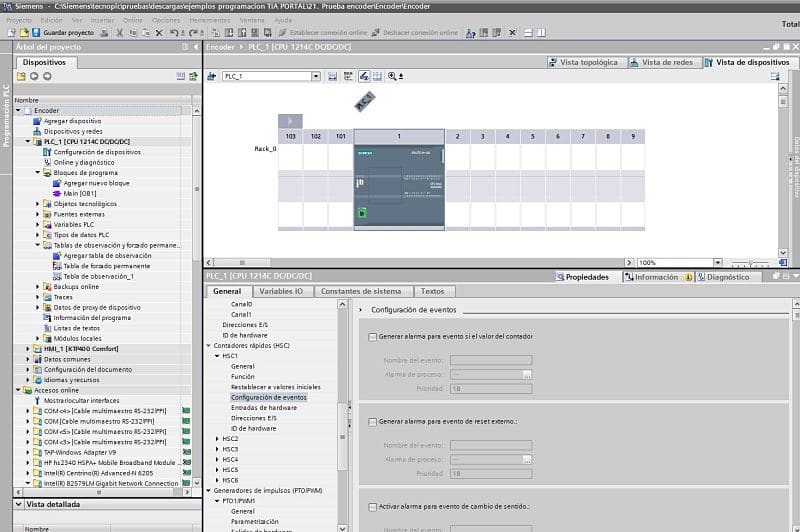Enable alarm for counter value event checkbox
The height and width of the screenshot is (532, 800).
[x=373, y=337]
